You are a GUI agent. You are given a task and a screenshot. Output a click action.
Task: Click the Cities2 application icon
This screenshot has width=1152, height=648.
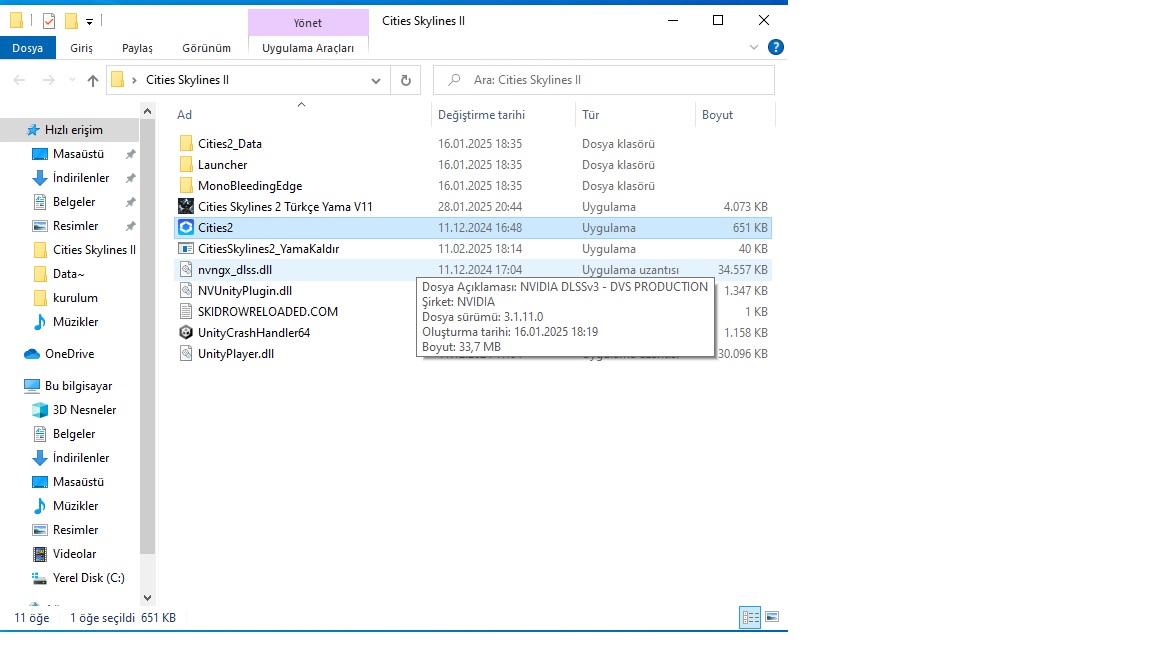(x=186, y=228)
